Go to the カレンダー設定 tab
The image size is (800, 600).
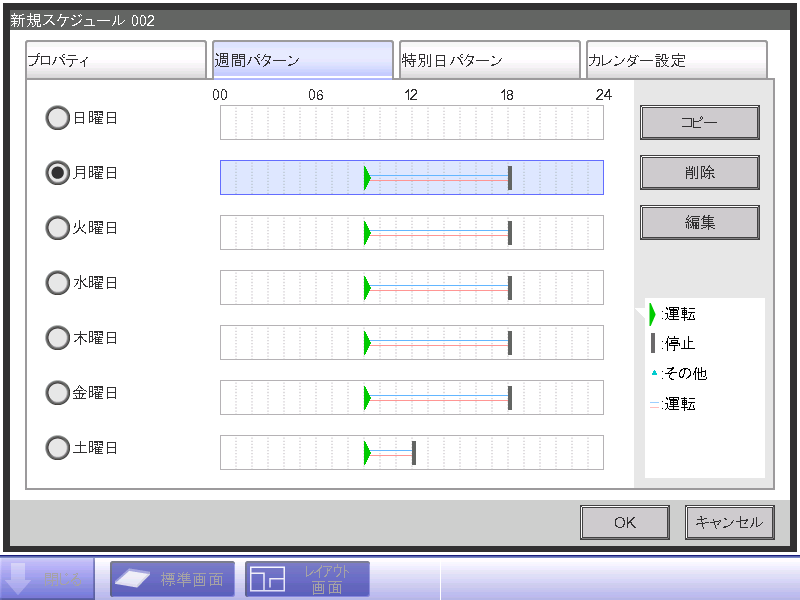(676, 60)
